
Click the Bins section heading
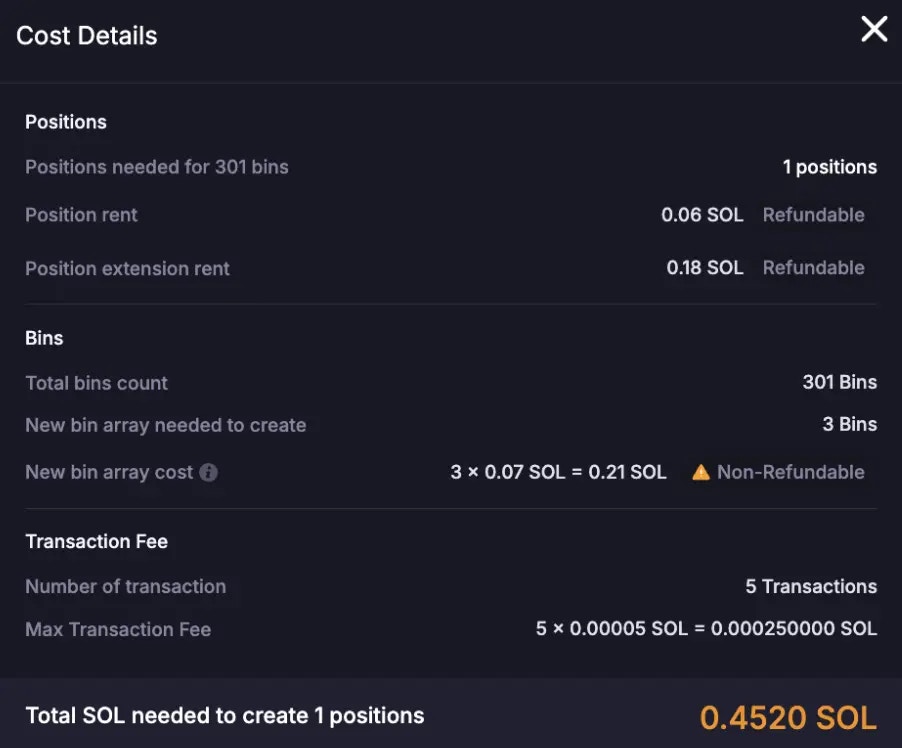coord(44,338)
